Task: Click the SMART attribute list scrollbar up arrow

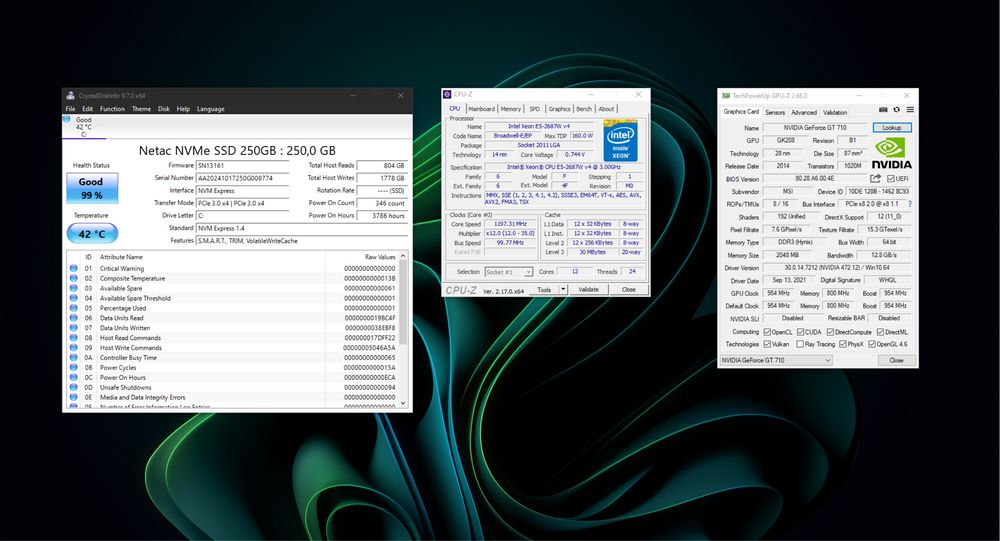Action: point(402,256)
